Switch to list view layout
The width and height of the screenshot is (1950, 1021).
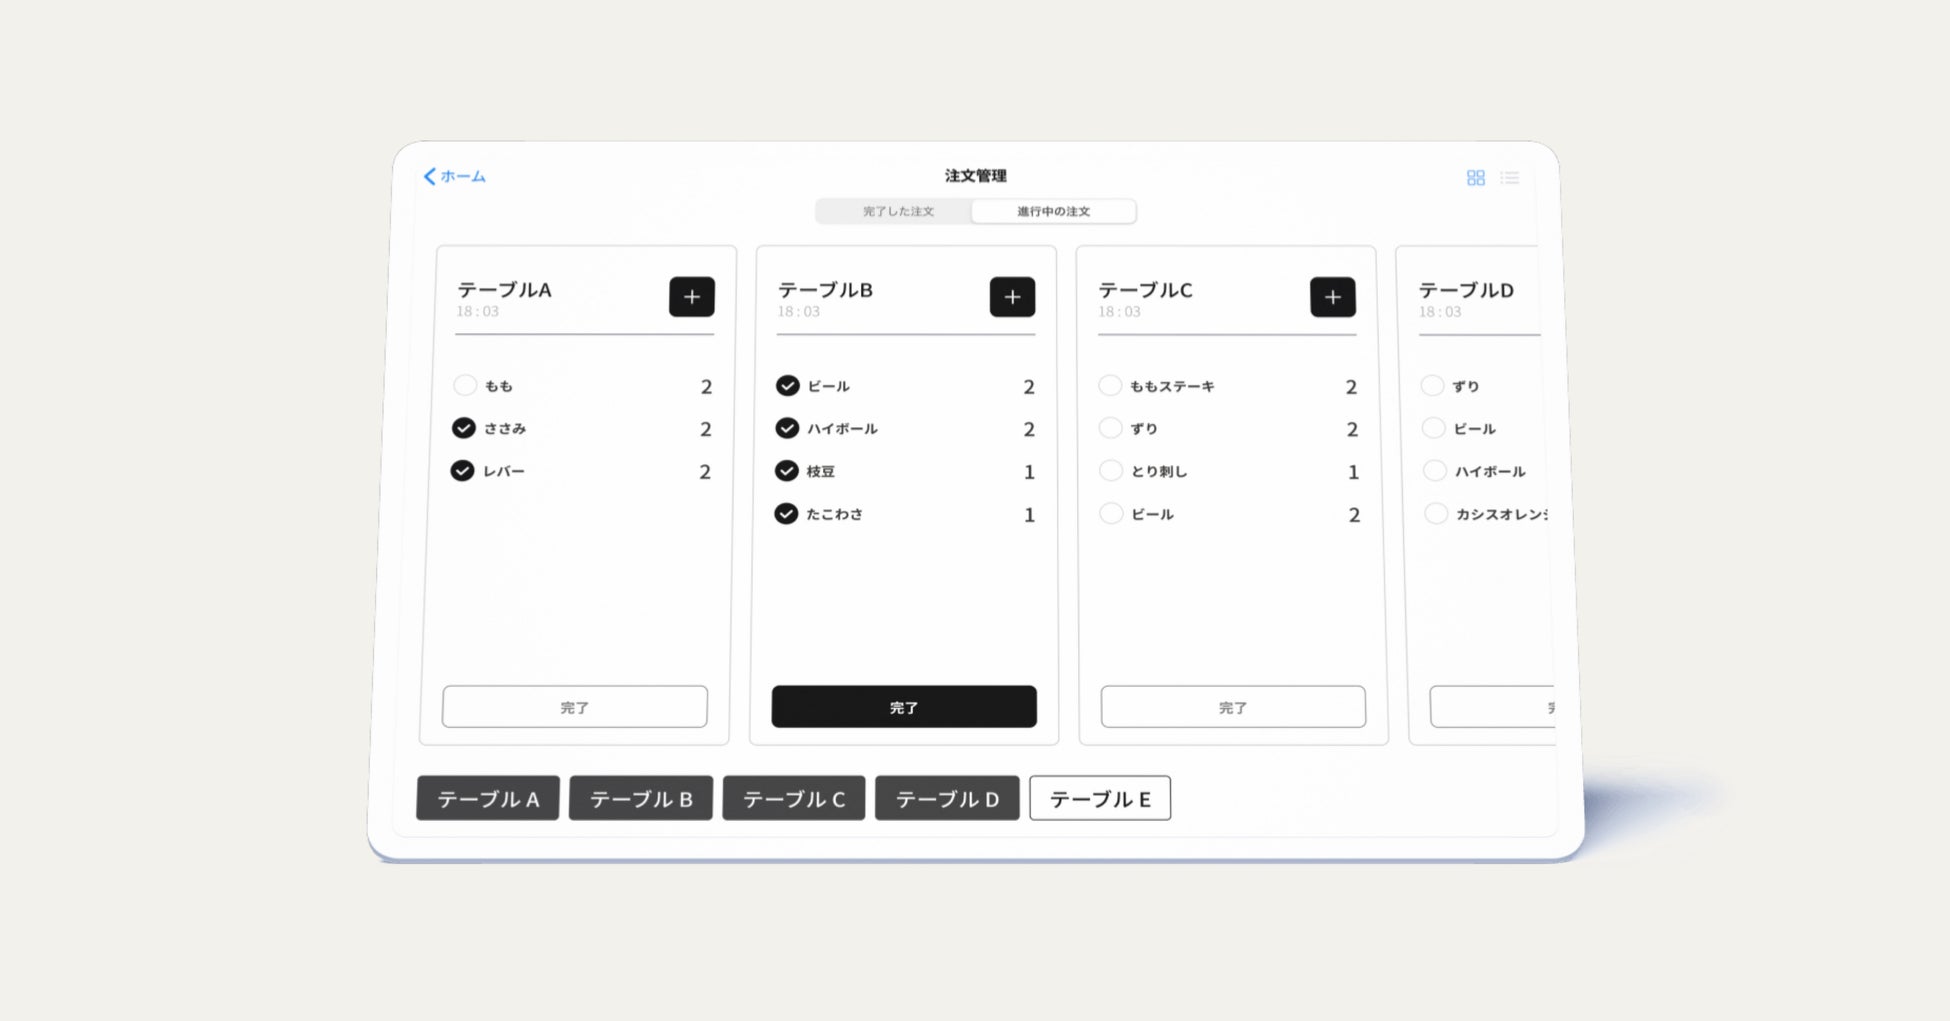[1509, 178]
